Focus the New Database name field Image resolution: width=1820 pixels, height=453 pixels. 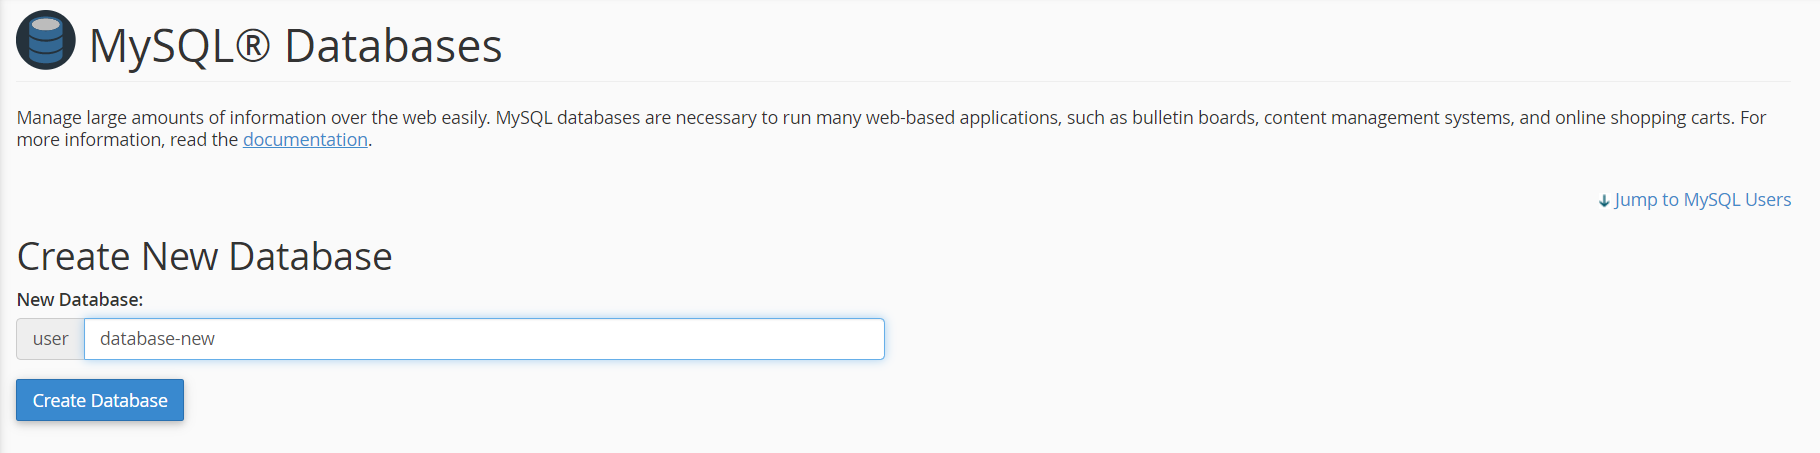click(484, 339)
